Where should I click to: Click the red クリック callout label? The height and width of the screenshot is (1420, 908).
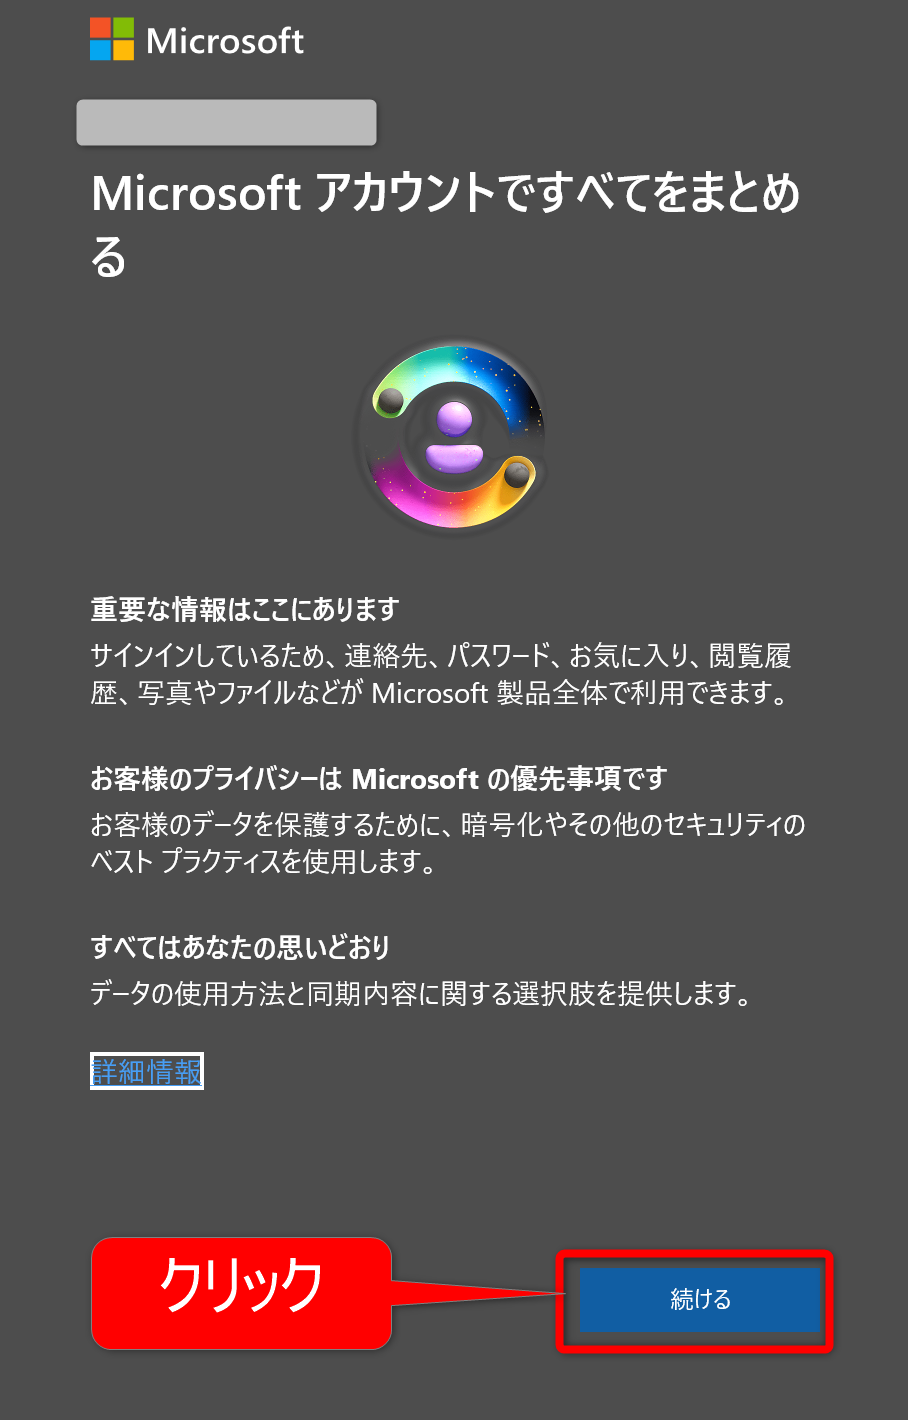241,1293
